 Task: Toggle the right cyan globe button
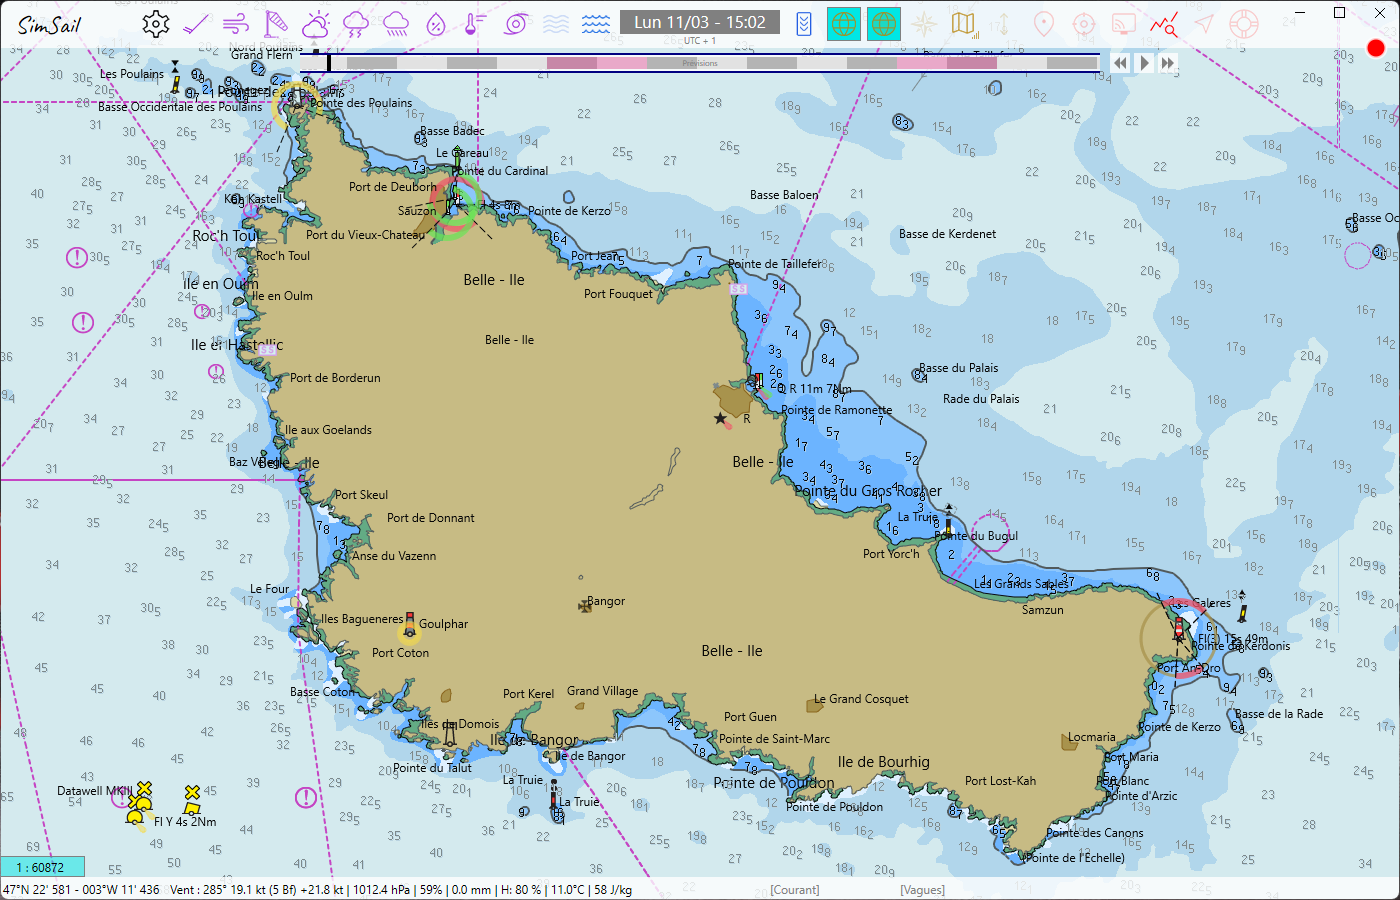coord(884,24)
